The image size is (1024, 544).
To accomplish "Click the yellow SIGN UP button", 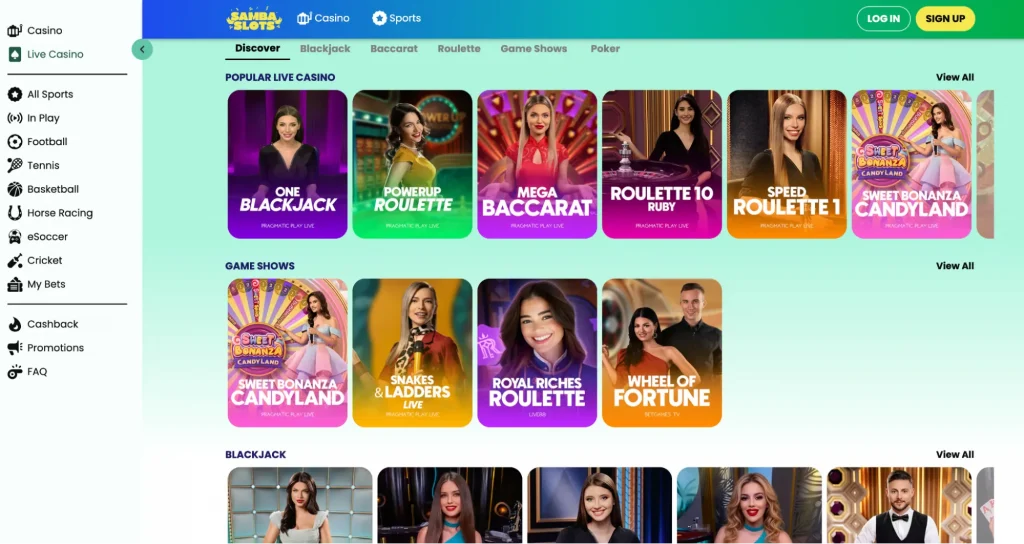I will tap(945, 19).
